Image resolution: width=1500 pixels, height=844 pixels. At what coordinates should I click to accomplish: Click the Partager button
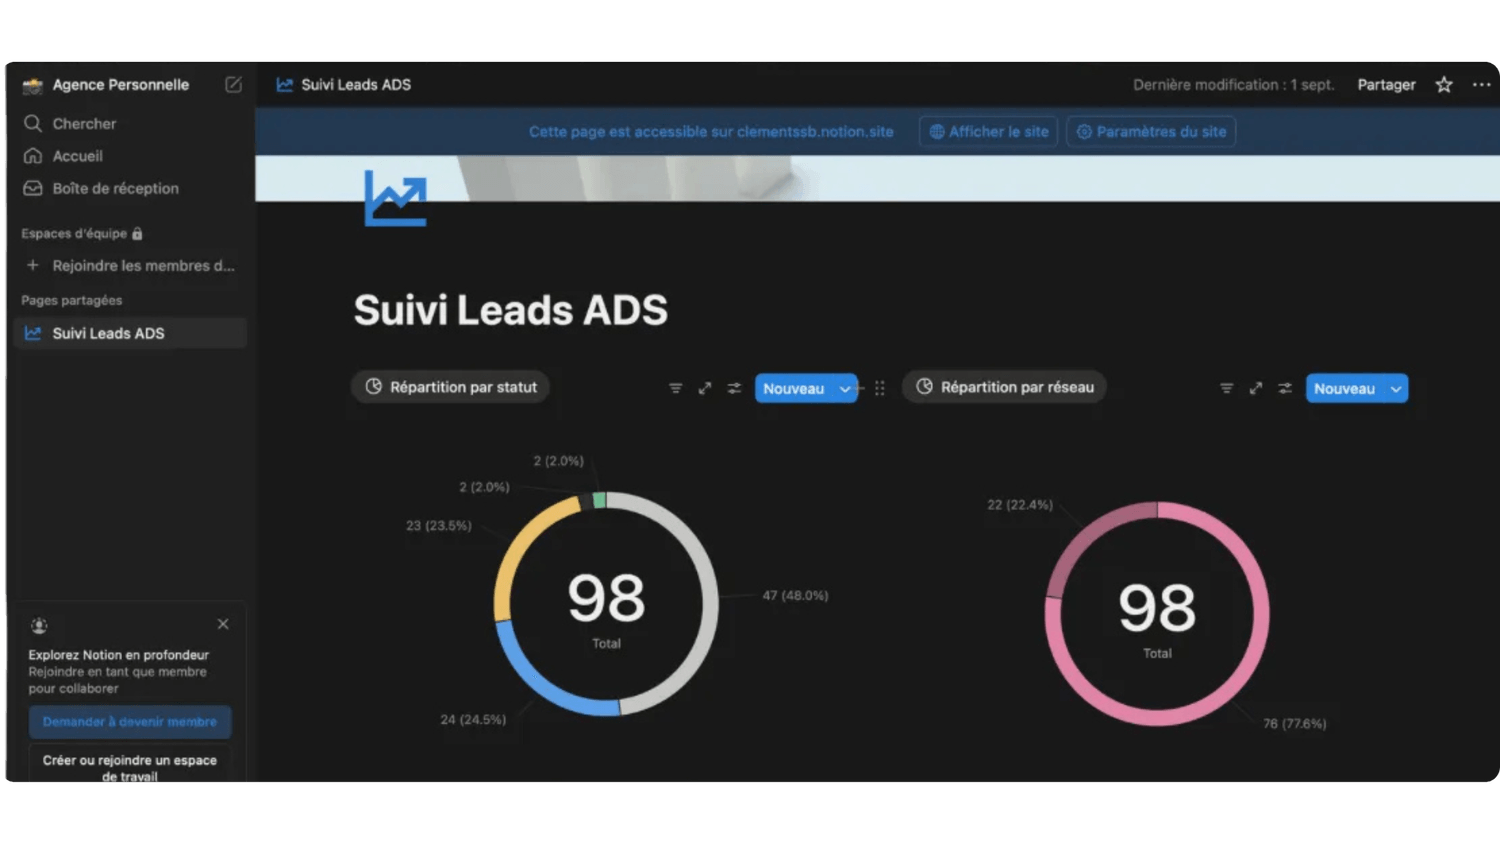1386,85
